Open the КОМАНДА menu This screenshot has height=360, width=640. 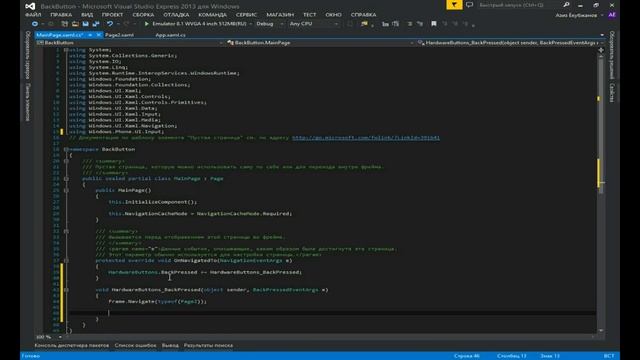(212, 15)
